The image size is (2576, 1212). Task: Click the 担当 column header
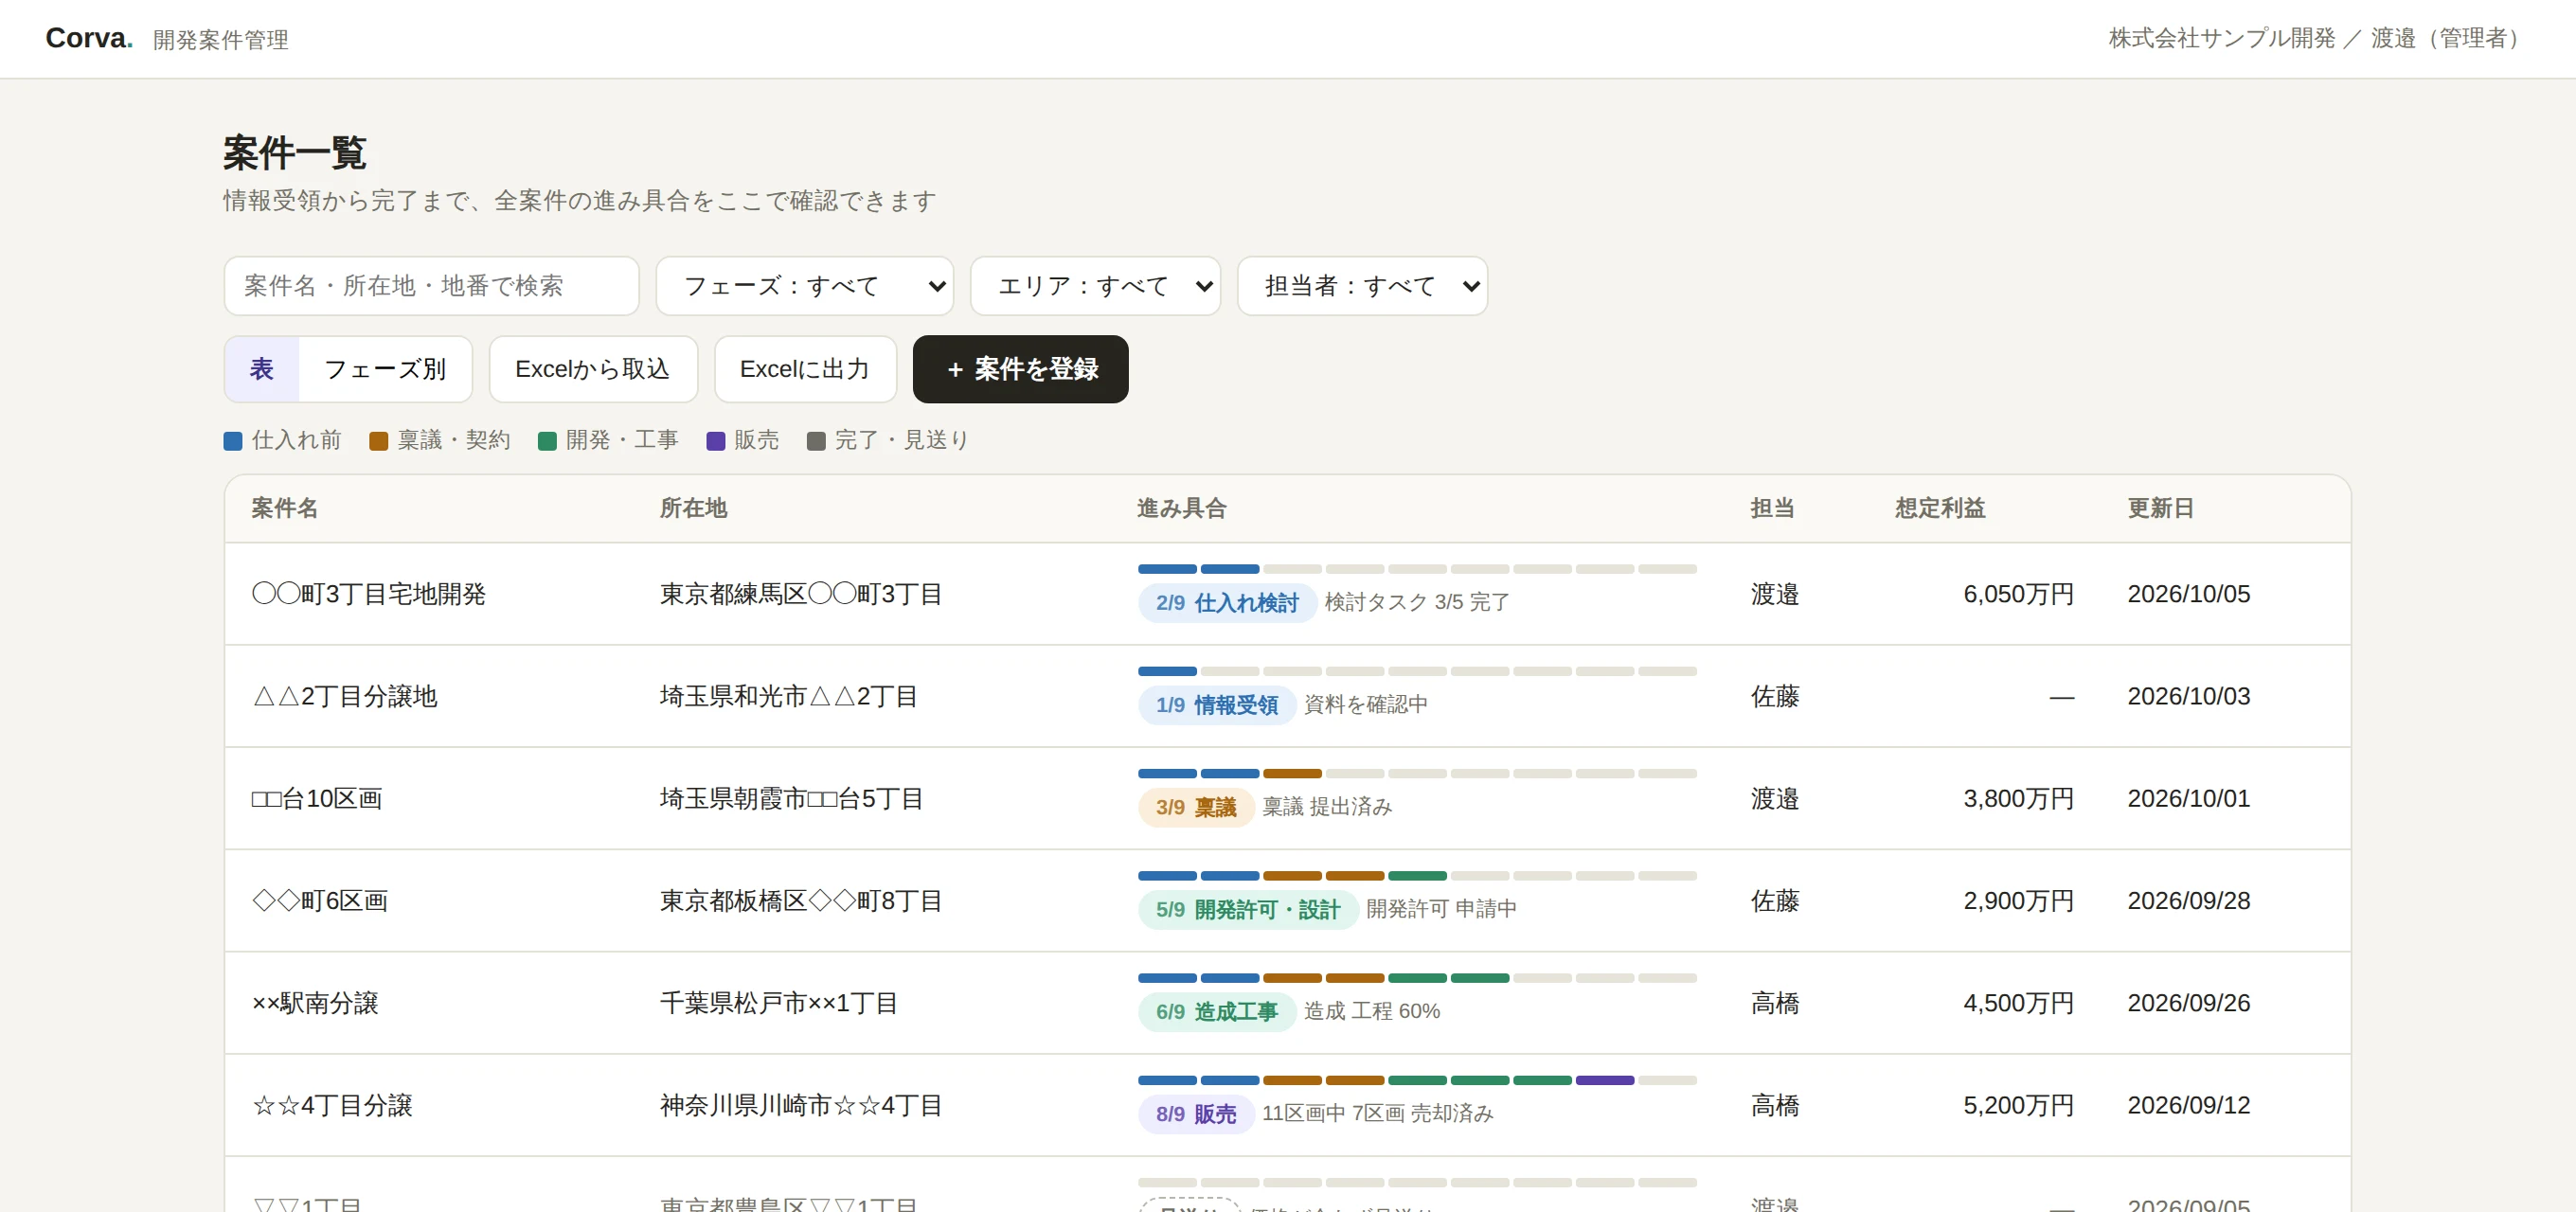(x=1772, y=508)
